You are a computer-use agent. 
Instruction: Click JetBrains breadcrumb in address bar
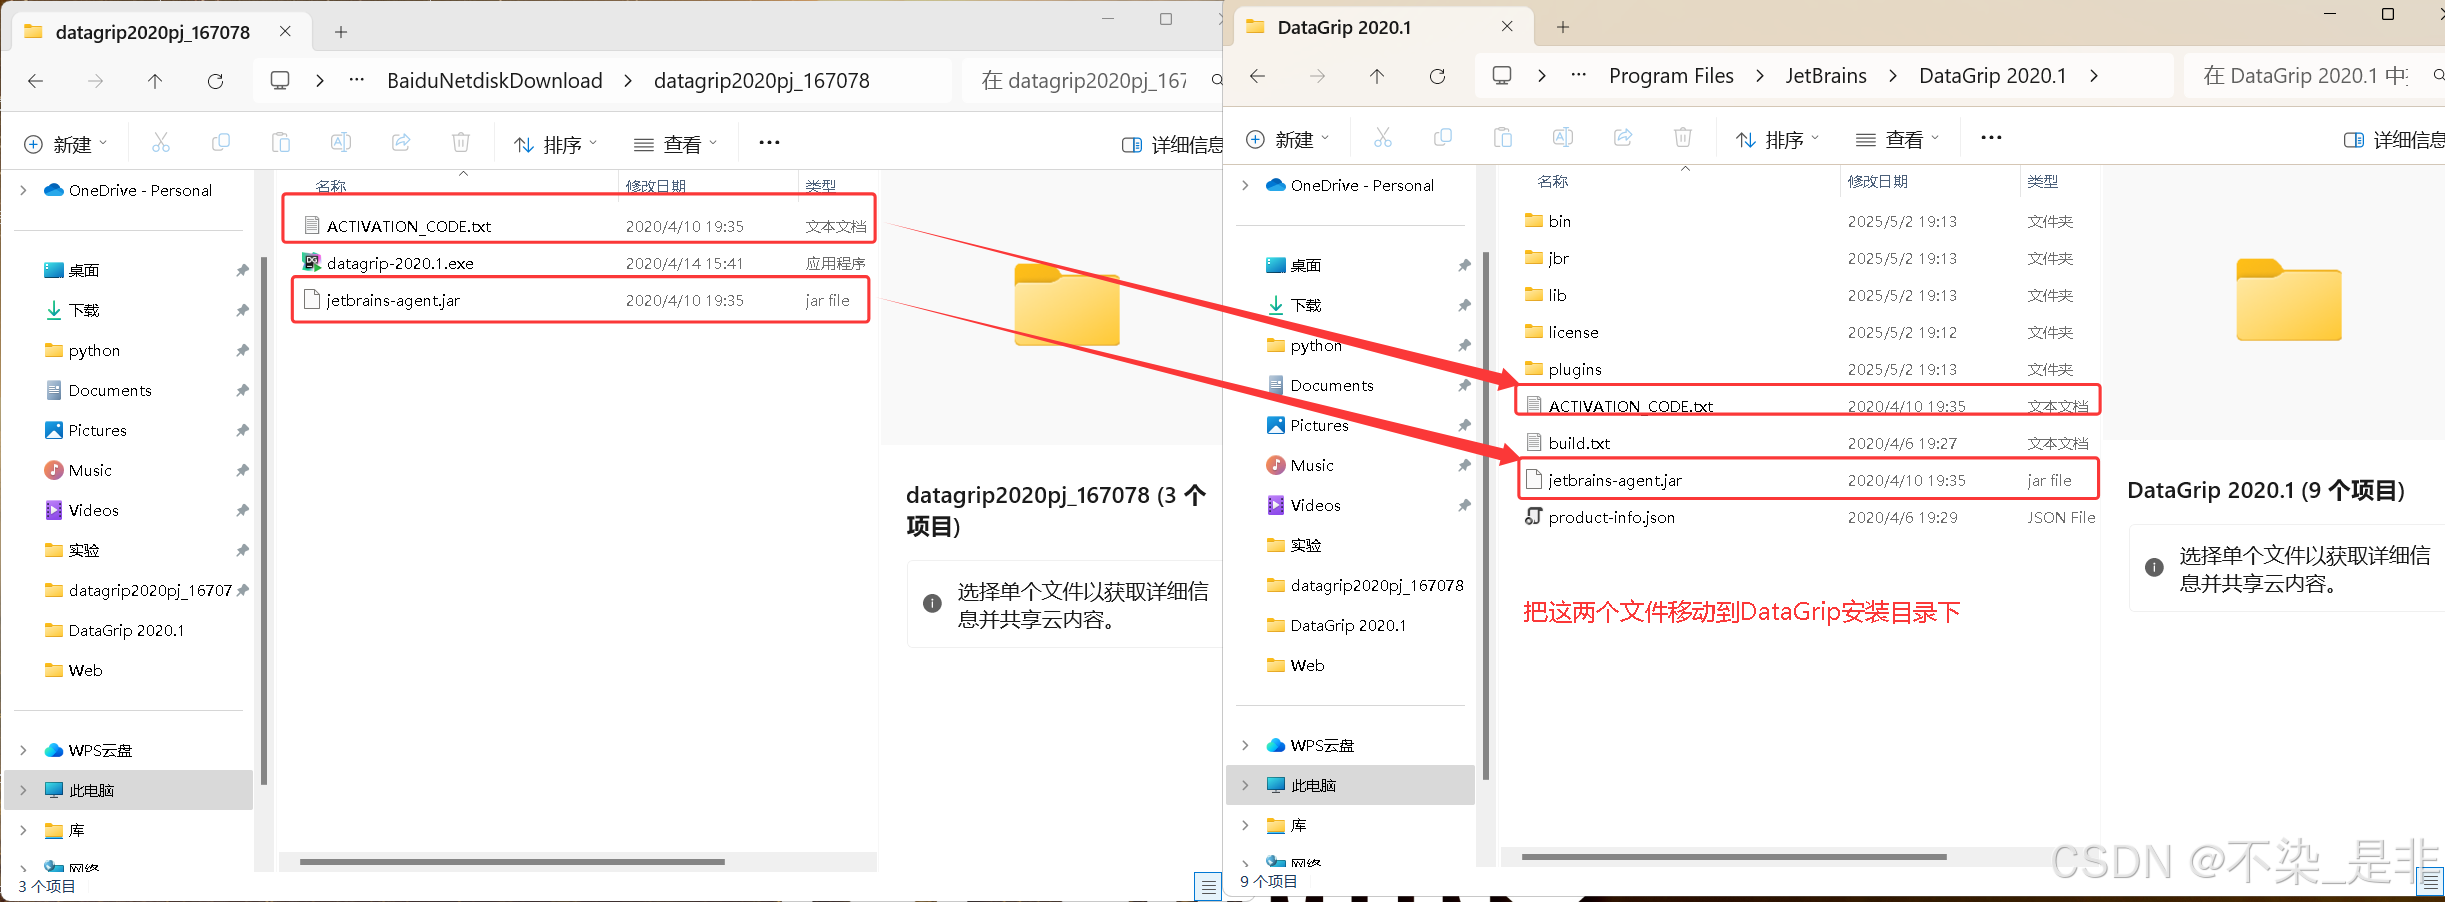click(1826, 76)
